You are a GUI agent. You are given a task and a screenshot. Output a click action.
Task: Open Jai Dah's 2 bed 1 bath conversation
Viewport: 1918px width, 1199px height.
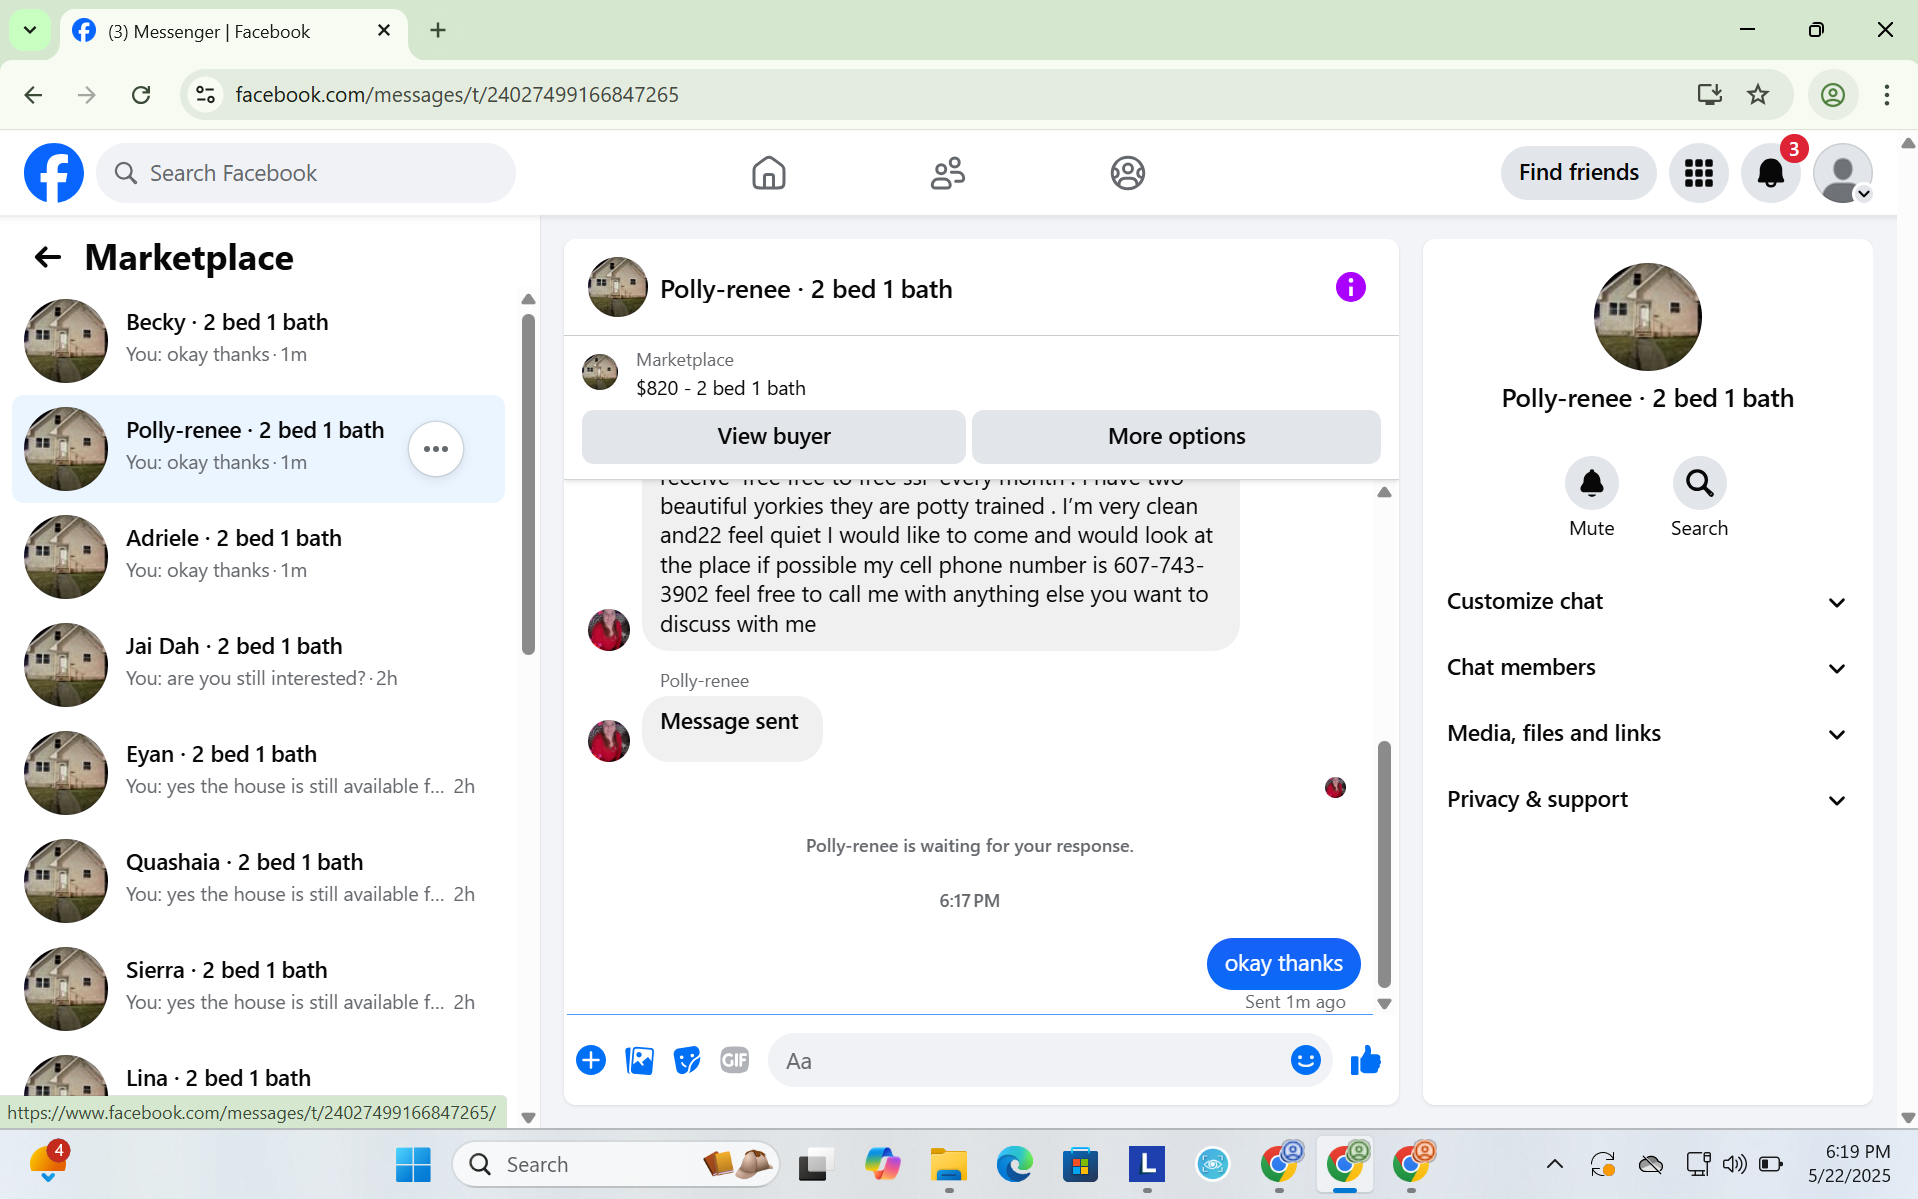(258, 665)
